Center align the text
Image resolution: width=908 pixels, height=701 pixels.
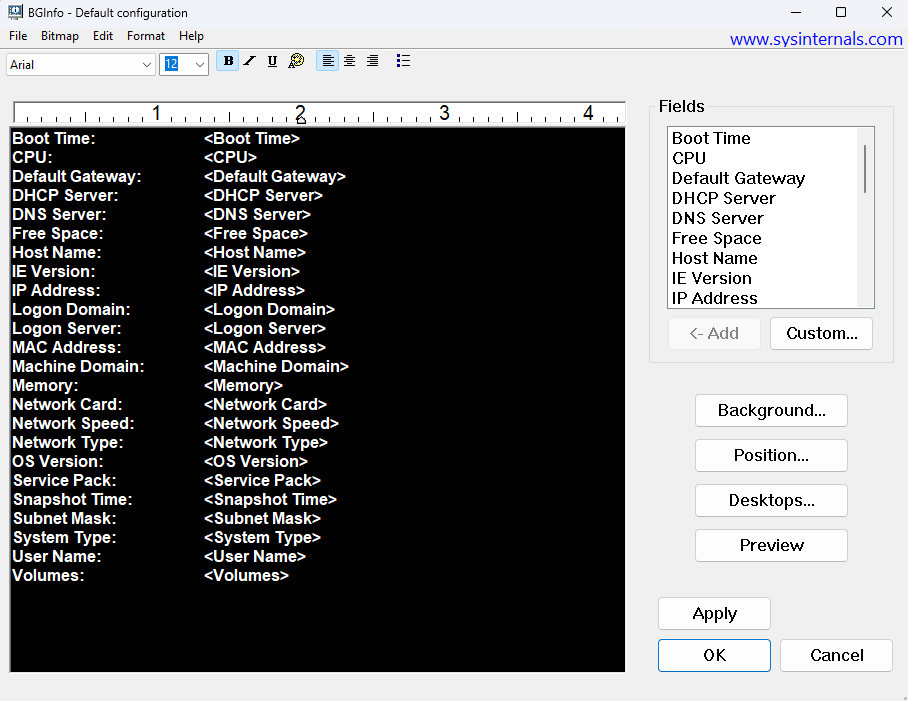[349, 61]
